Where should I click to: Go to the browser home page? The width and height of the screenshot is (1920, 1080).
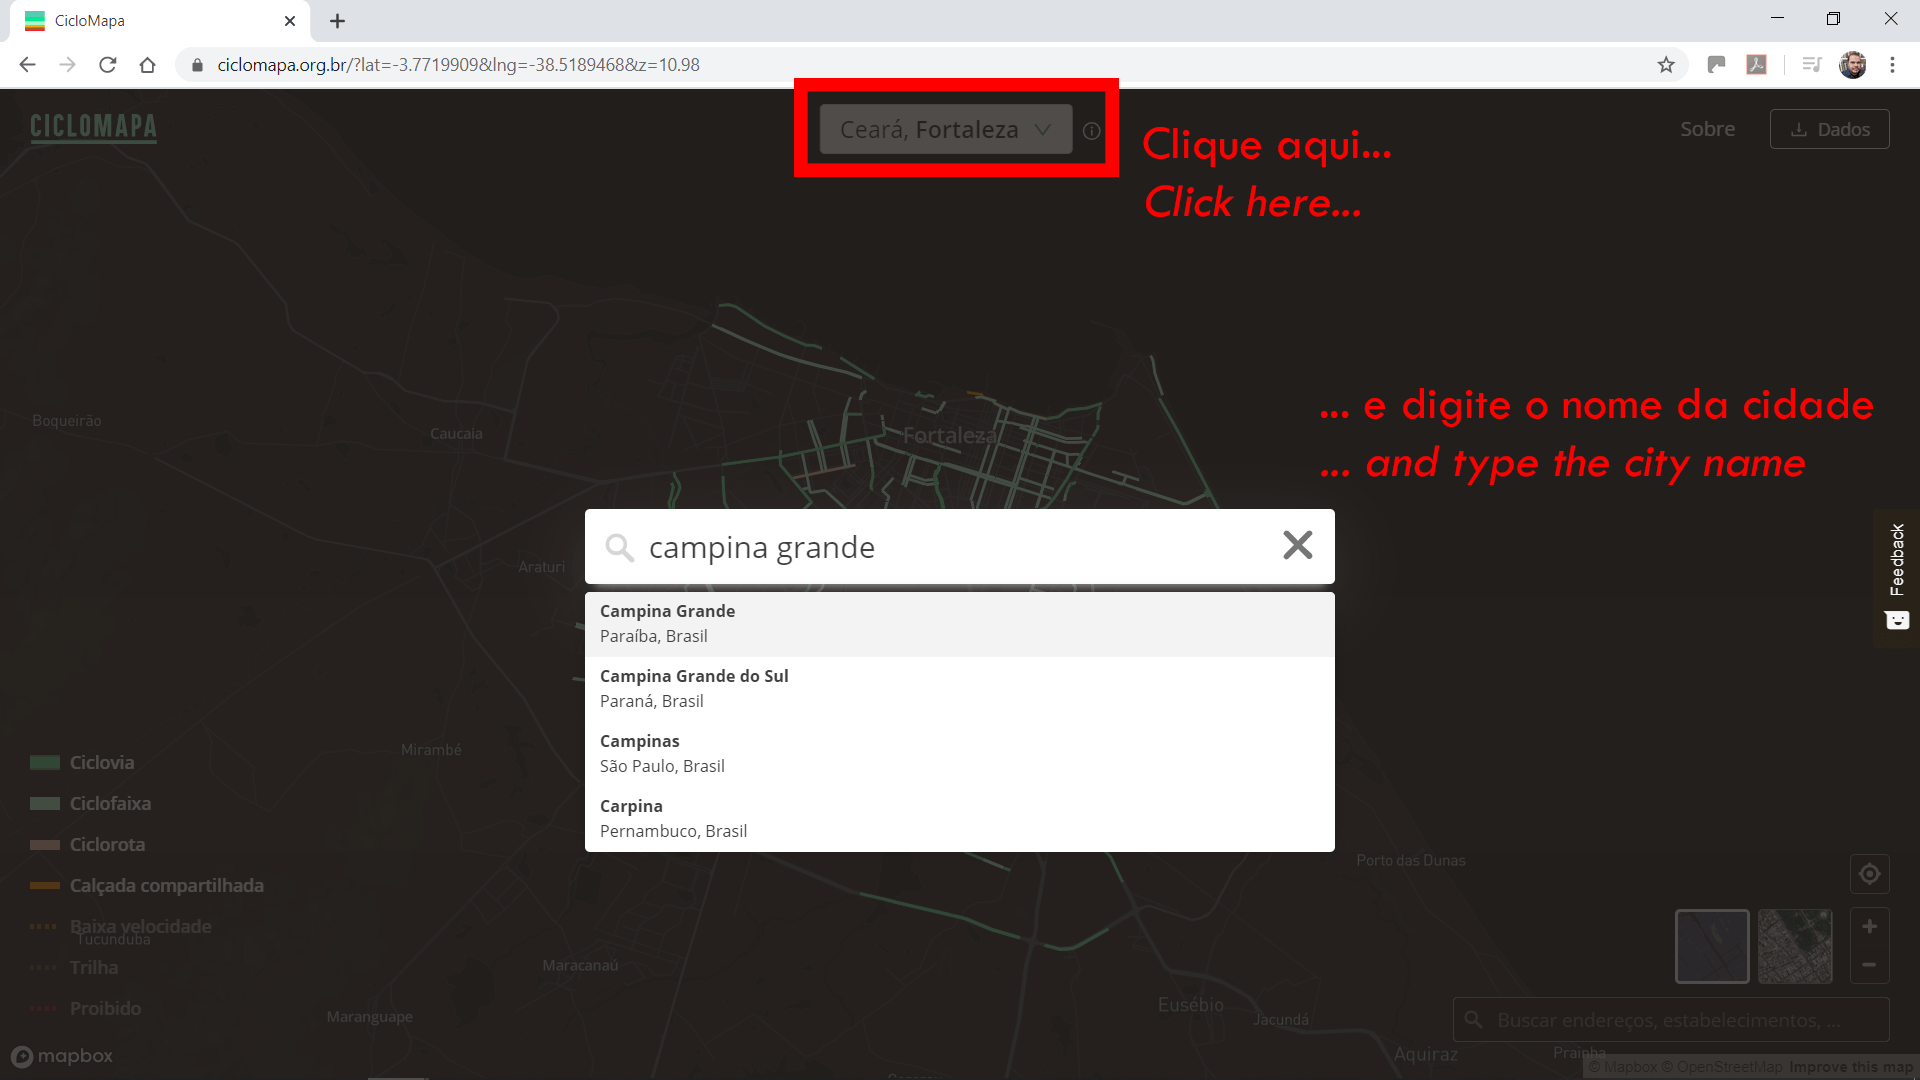(x=148, y=65)
